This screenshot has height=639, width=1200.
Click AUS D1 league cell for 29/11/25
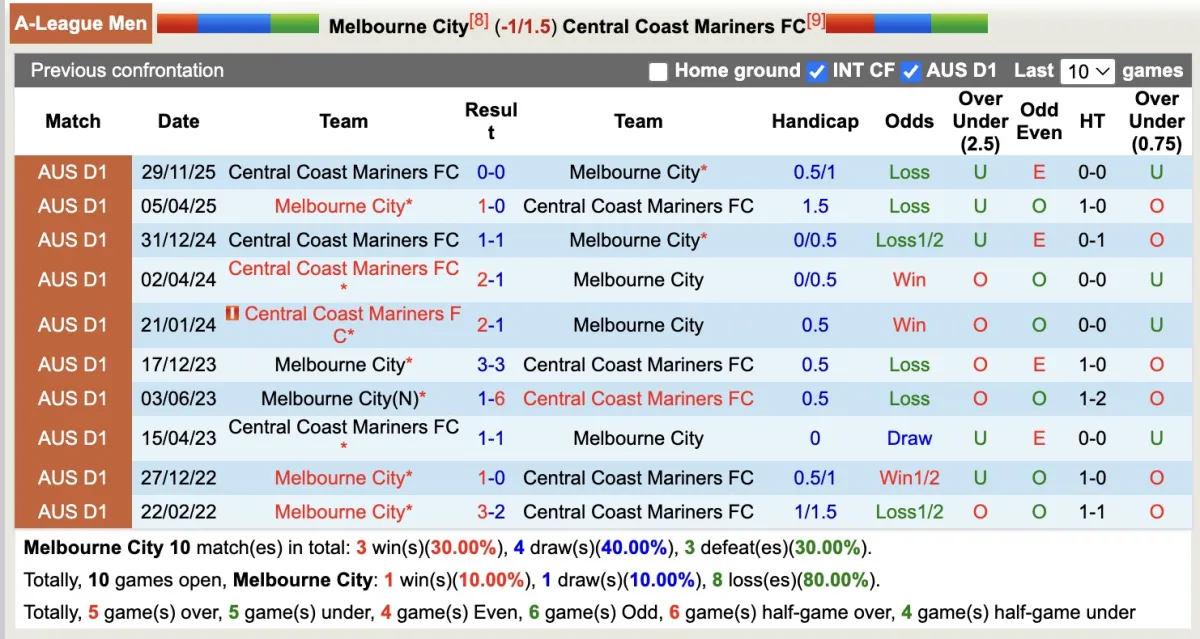point(72,172)
